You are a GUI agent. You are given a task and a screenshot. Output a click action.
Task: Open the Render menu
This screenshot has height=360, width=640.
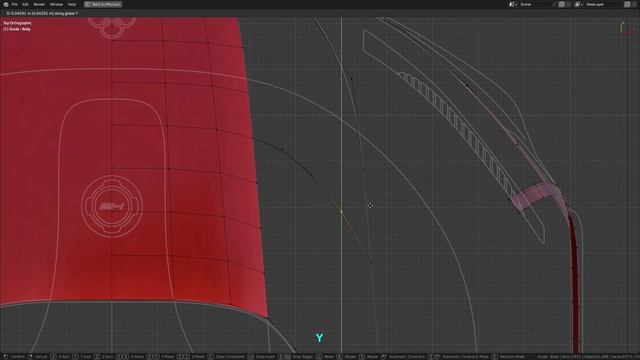[39, 4]
